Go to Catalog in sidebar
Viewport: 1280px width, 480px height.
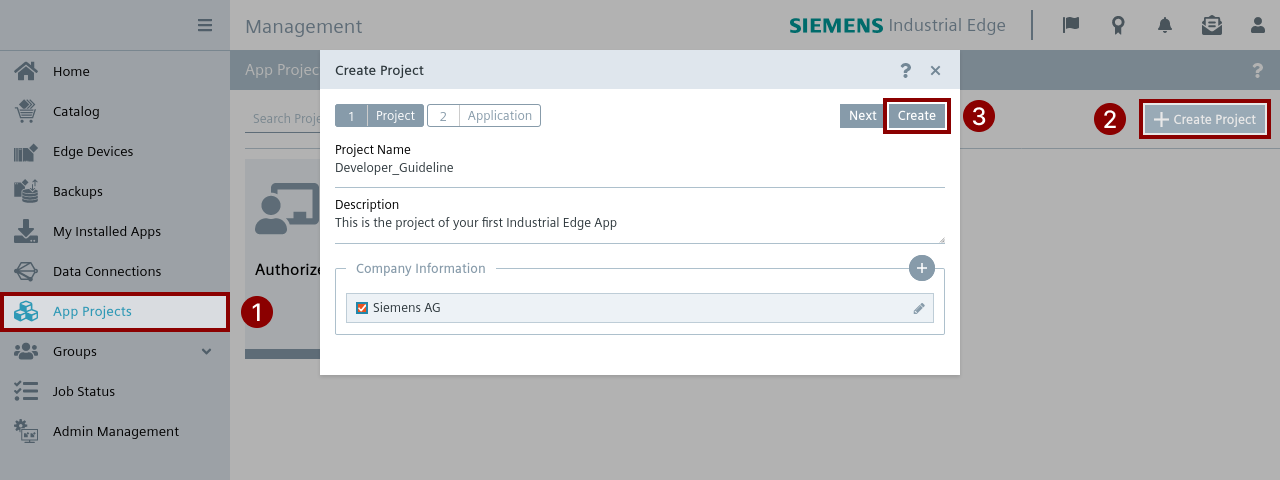point(76,111)
